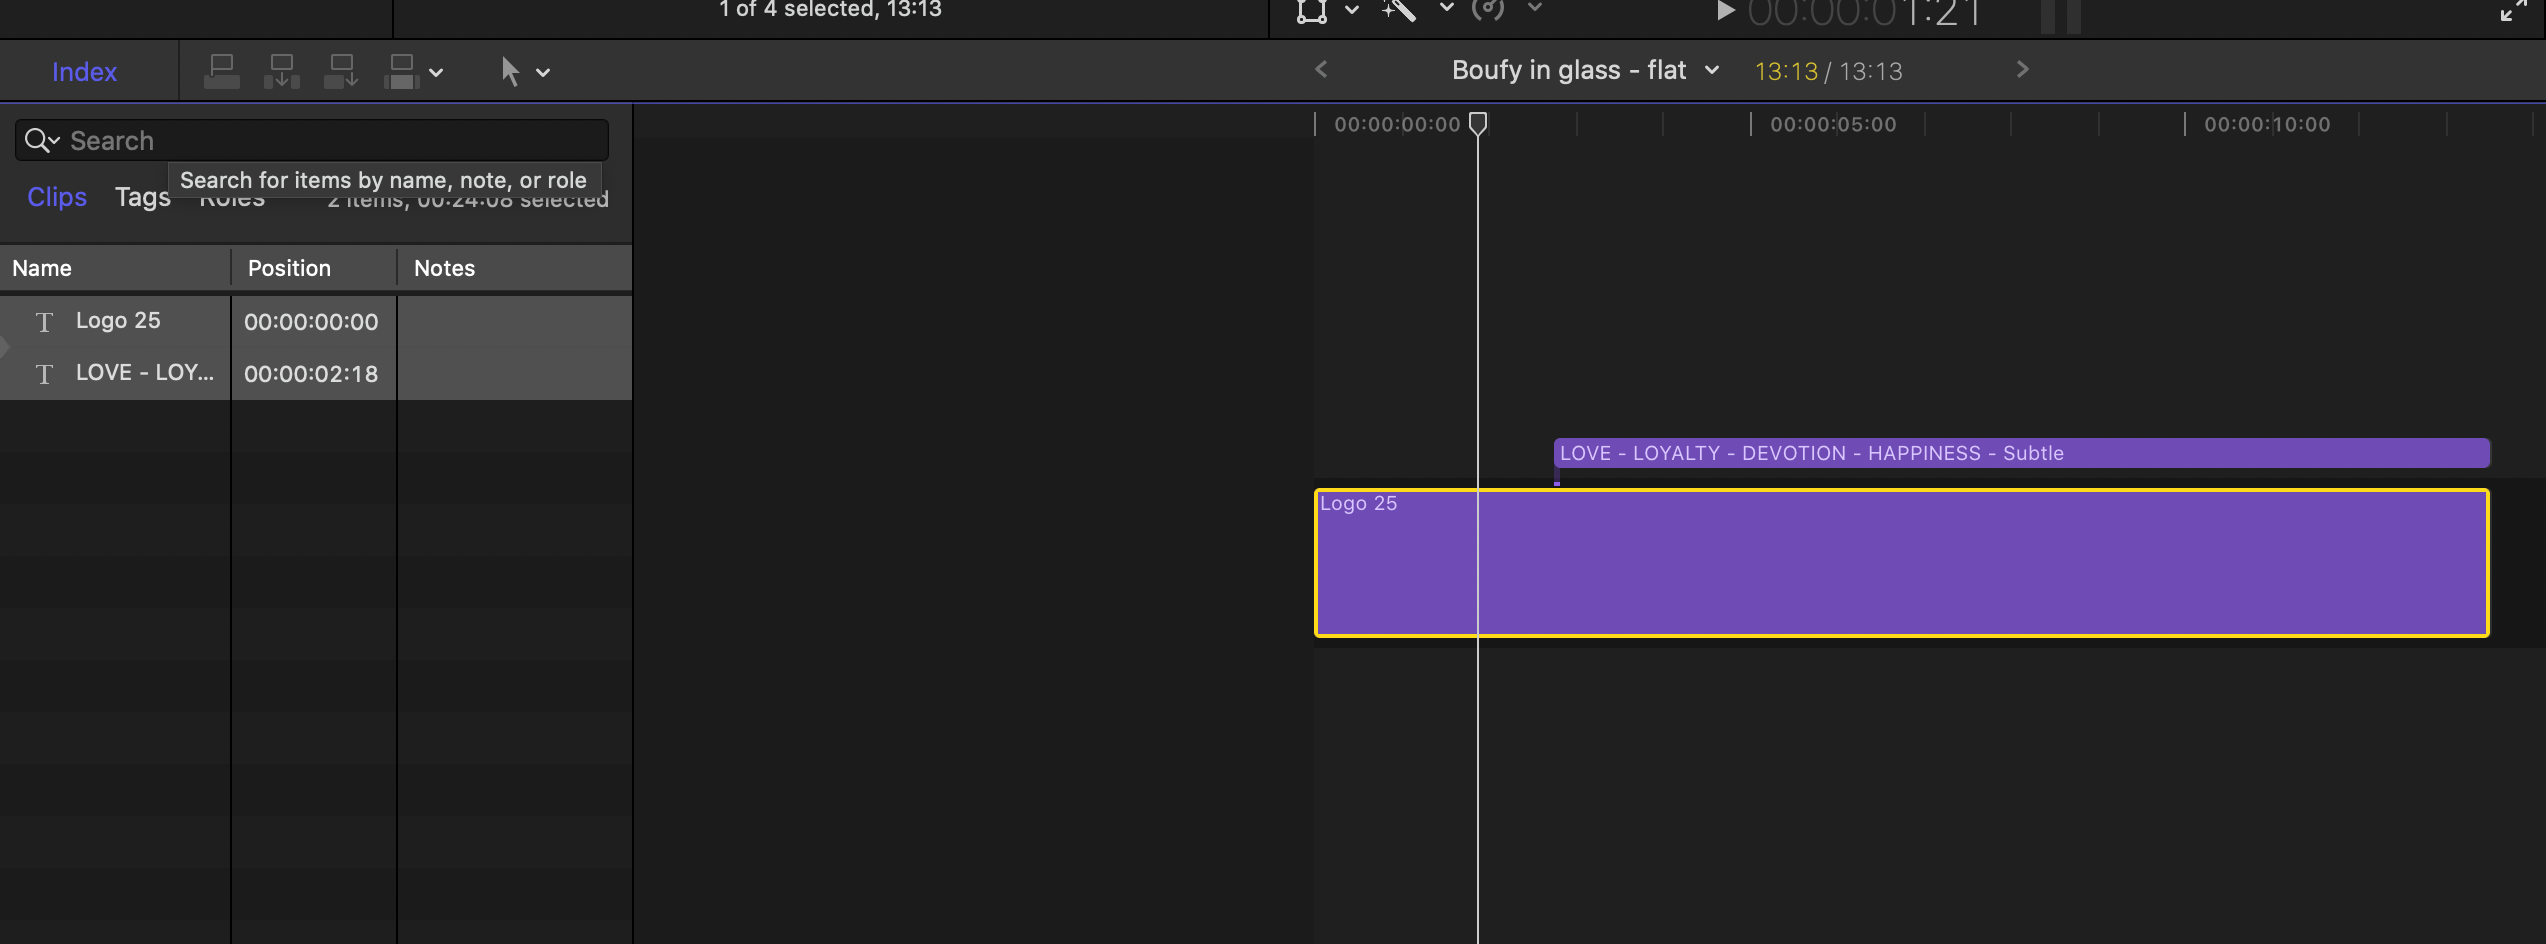
Task: Click the Enhancements magic wand icon
Action: coord(1400,11)
